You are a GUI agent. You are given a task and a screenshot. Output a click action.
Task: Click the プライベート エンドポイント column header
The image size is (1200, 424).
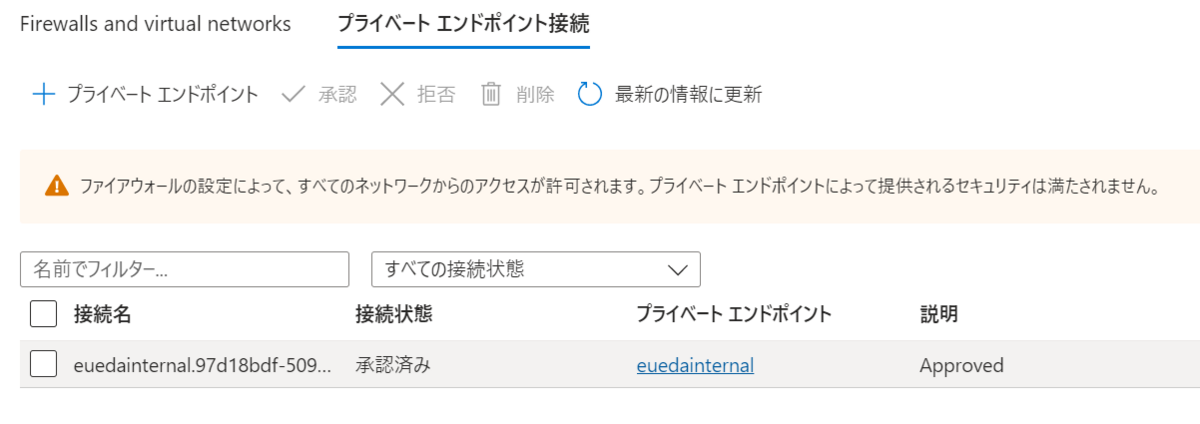(734, 314)
